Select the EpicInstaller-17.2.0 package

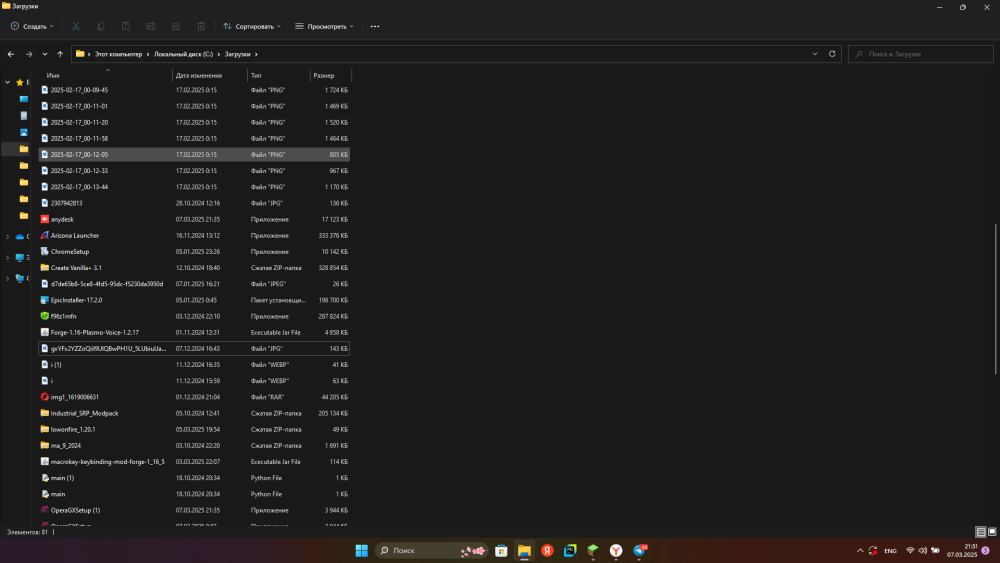194,300
